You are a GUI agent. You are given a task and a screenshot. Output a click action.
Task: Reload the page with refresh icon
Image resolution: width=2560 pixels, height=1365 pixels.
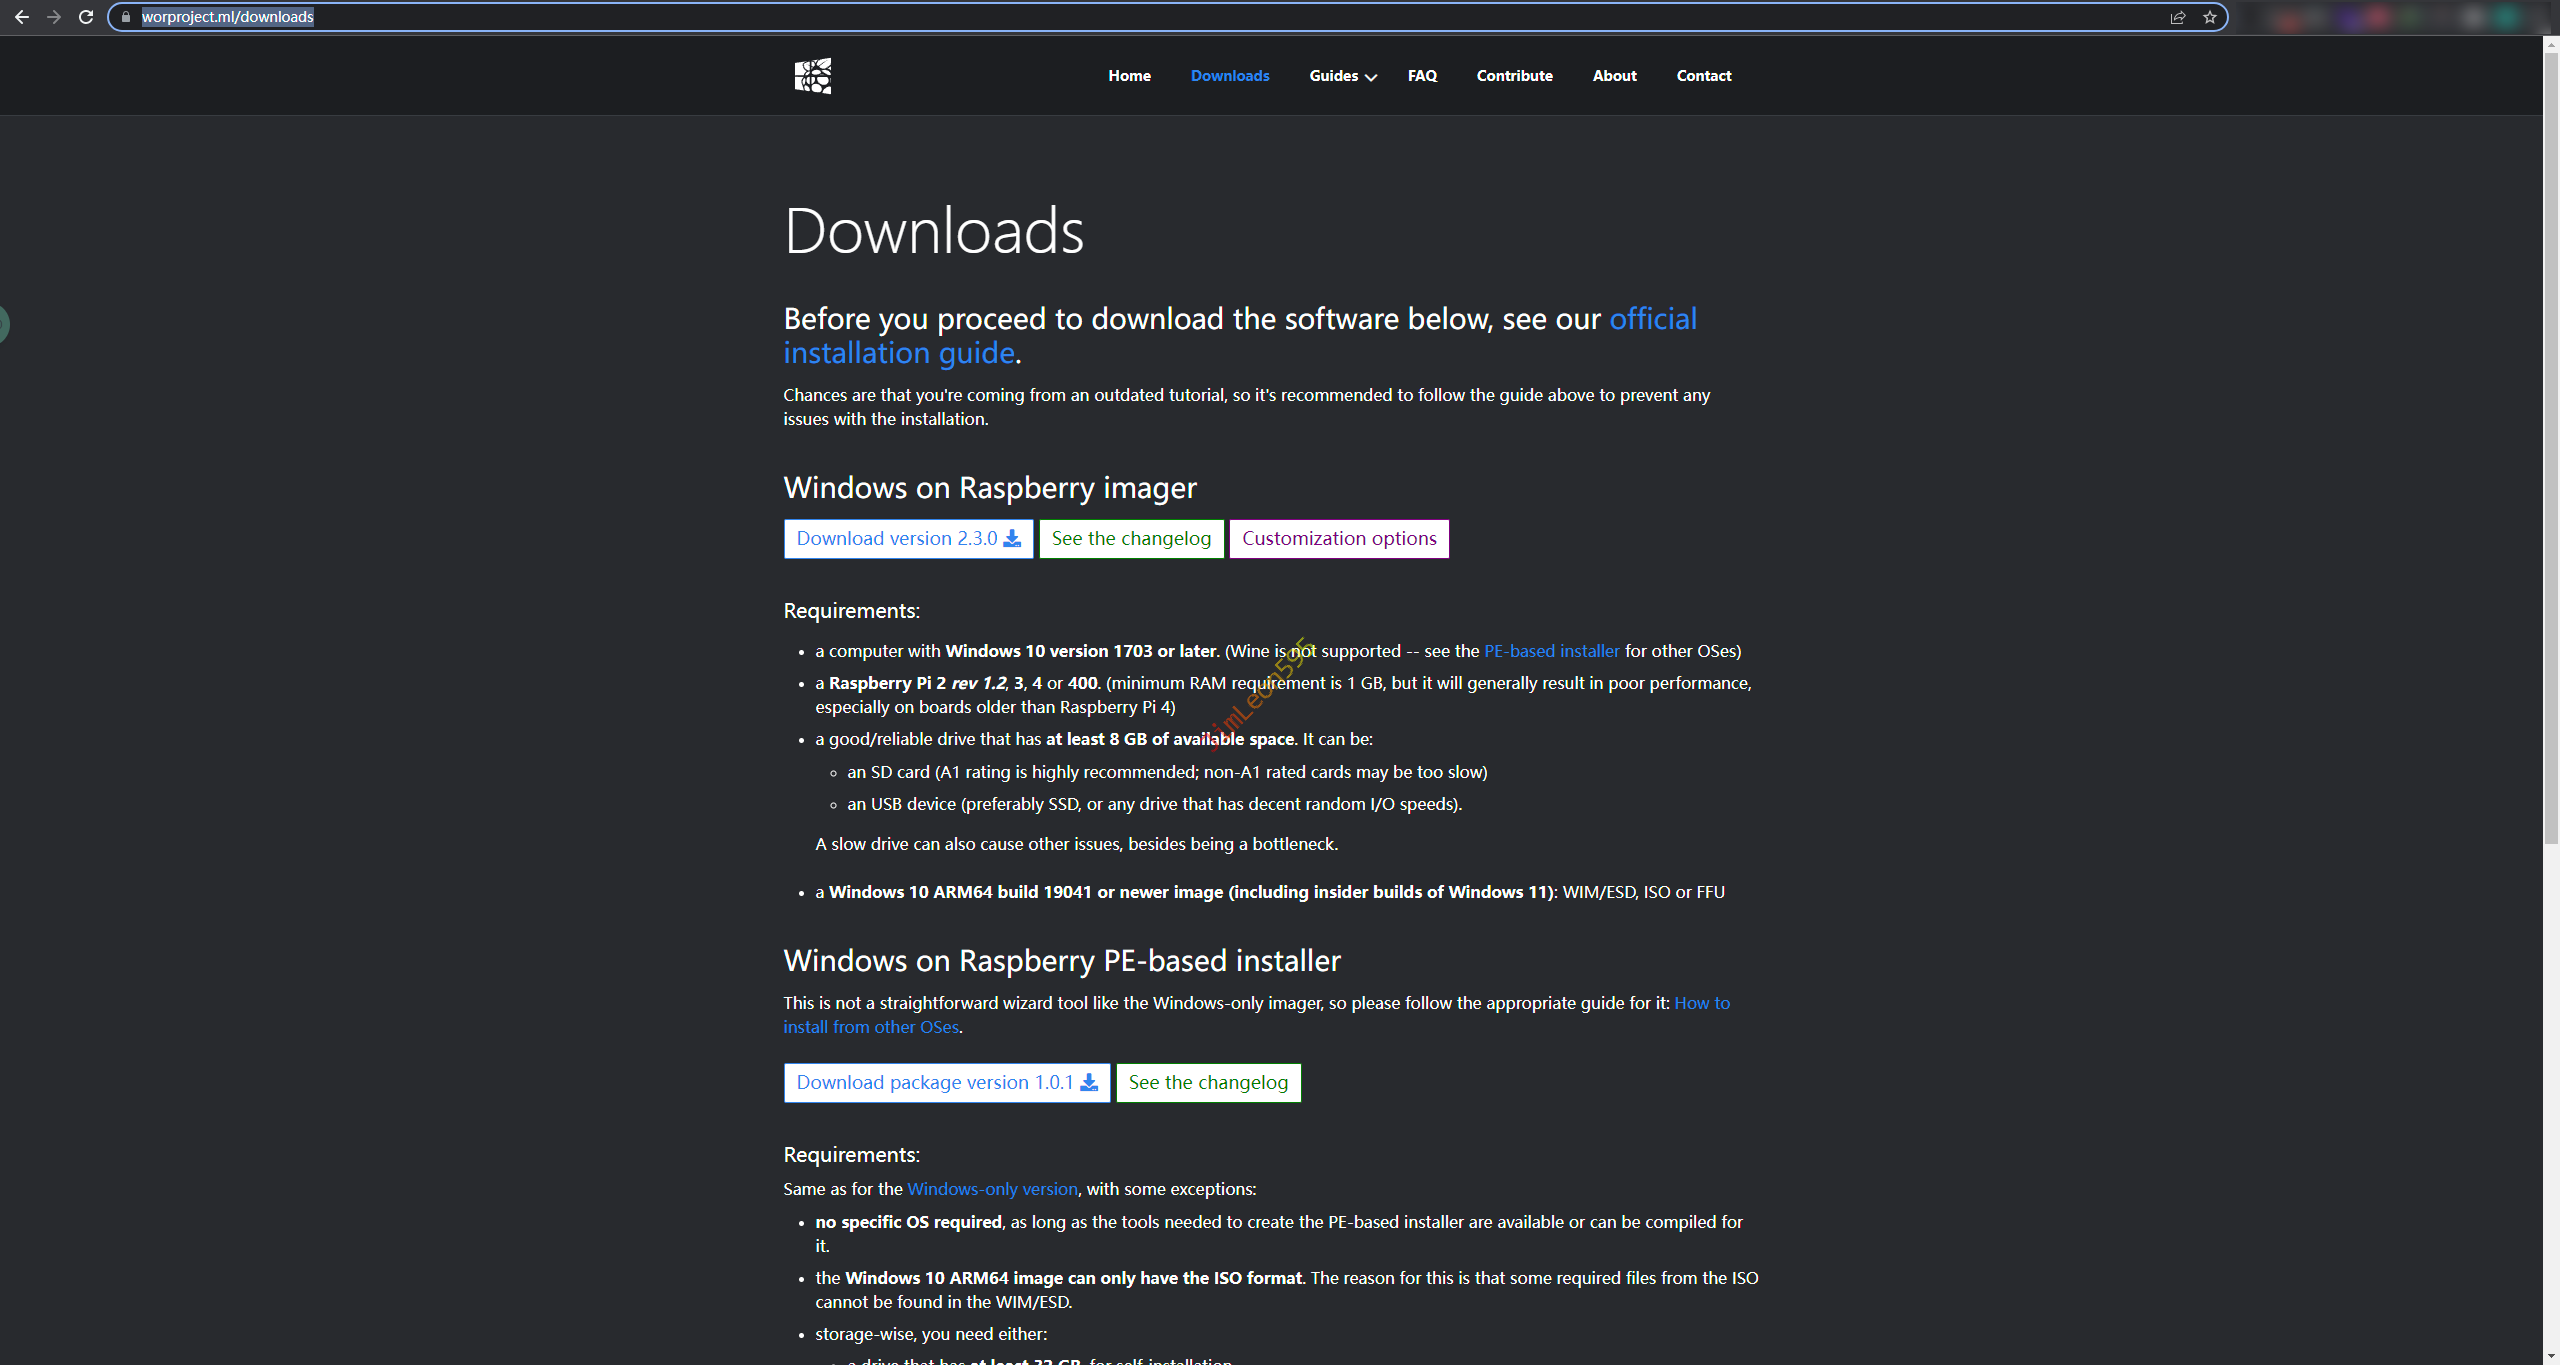click(x=86, y=17)
